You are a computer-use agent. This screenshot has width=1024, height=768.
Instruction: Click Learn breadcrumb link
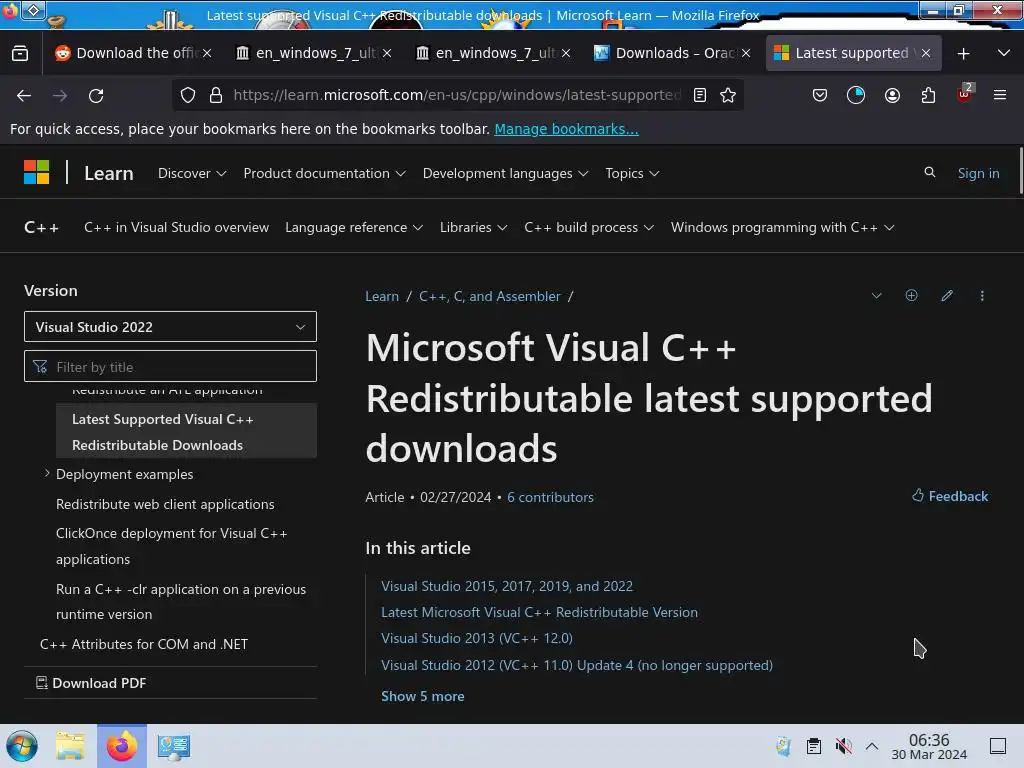point(382,296)
